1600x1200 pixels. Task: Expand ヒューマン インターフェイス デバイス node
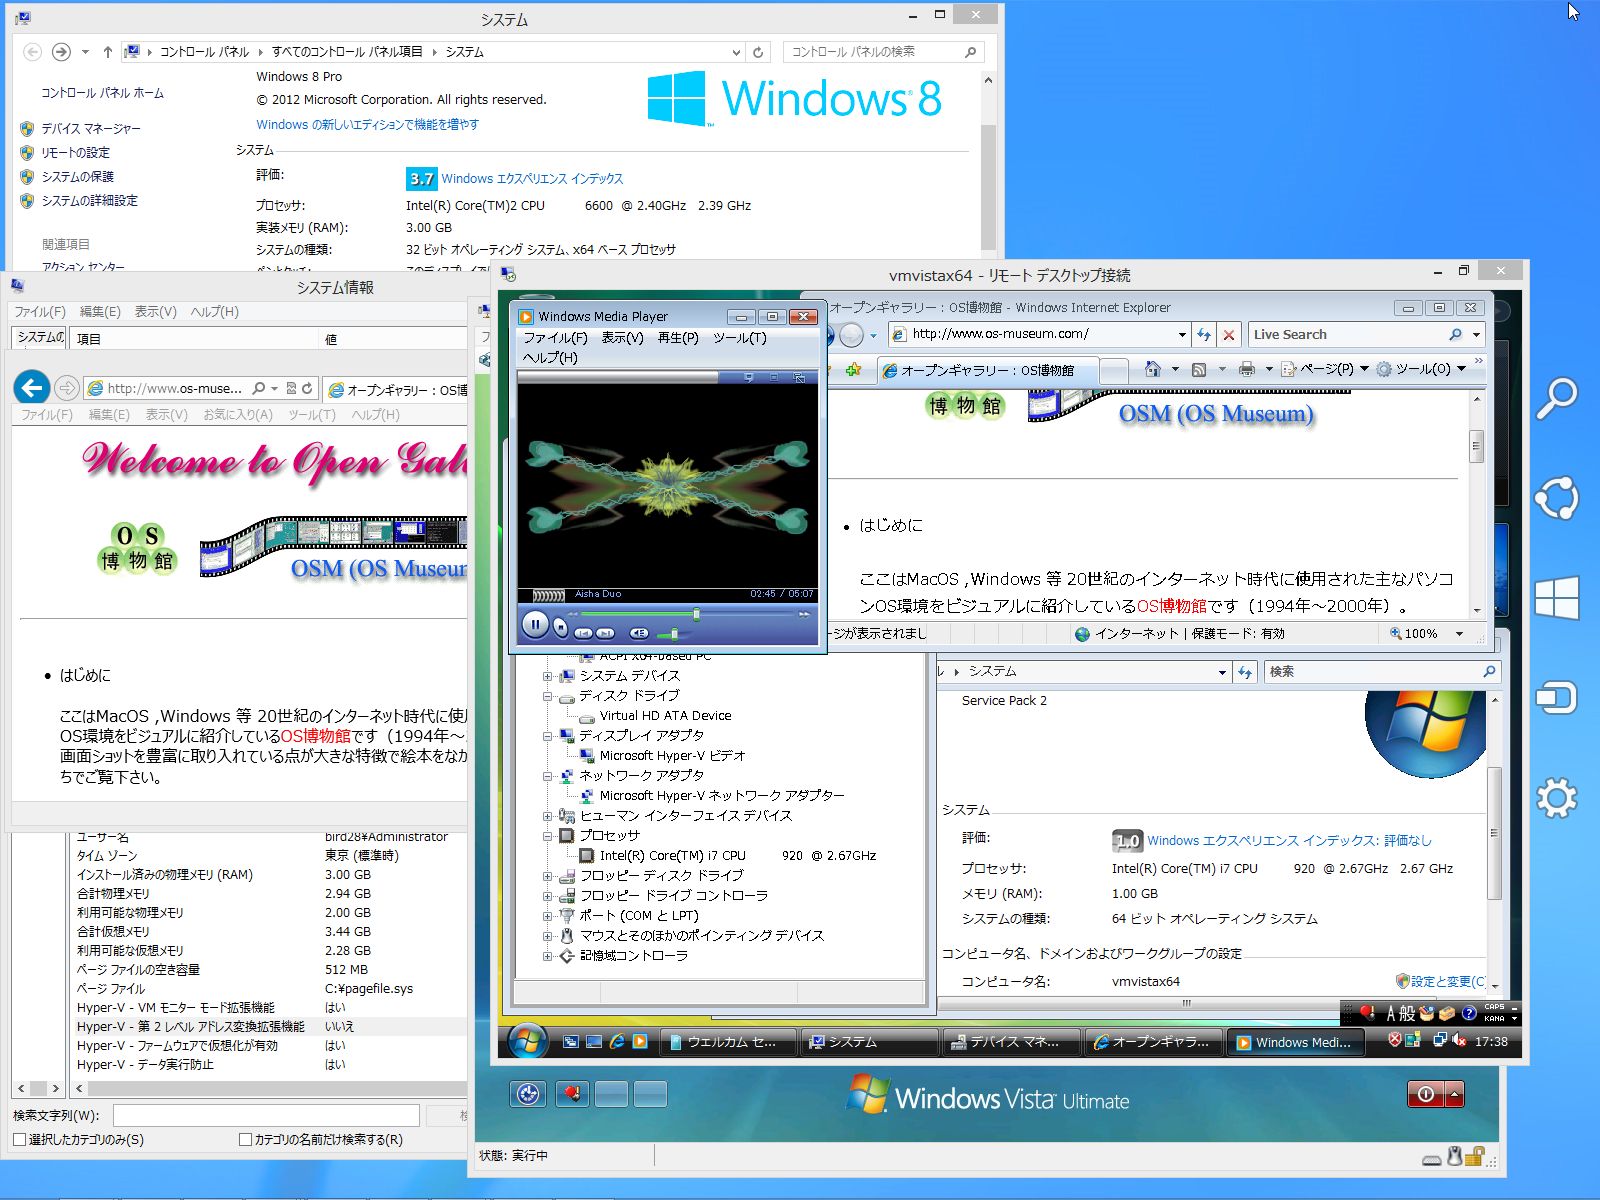pos(547,816)
